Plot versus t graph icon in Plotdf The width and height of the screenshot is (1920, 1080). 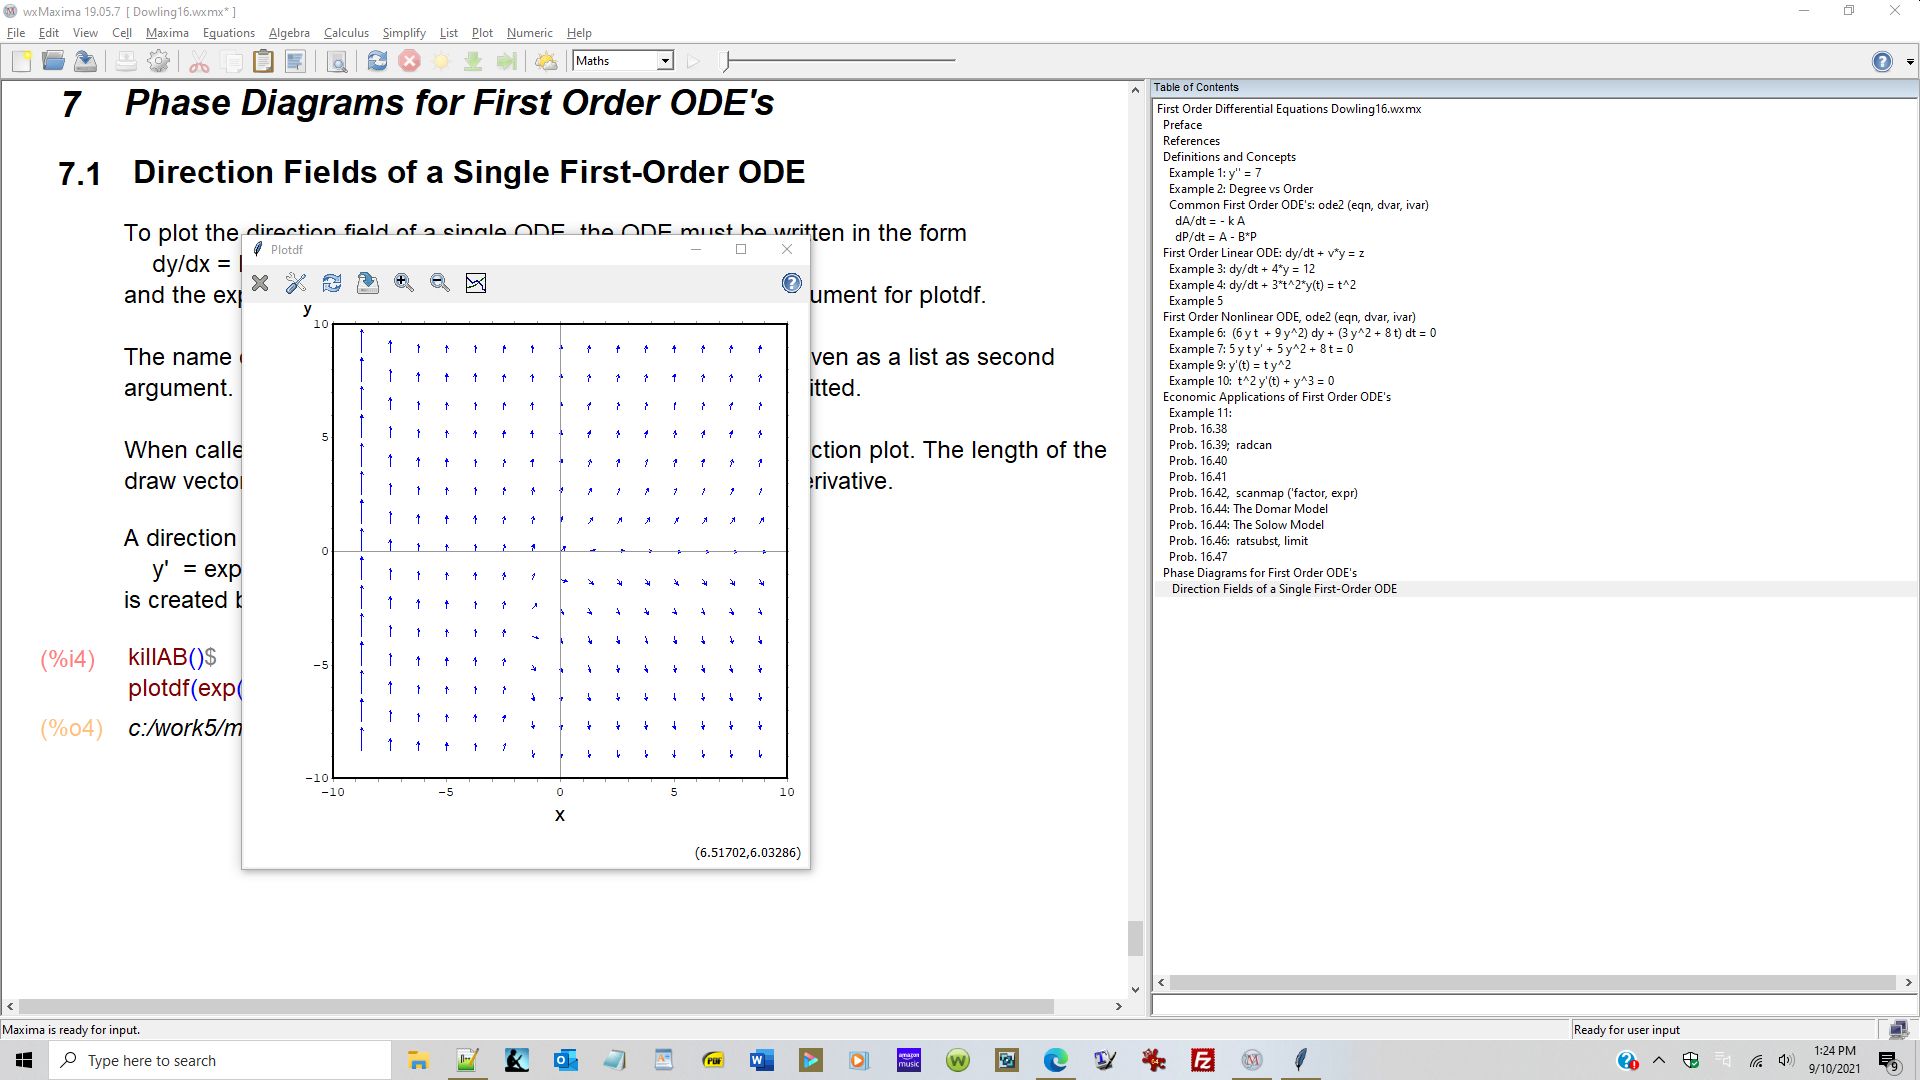point(476,283)
